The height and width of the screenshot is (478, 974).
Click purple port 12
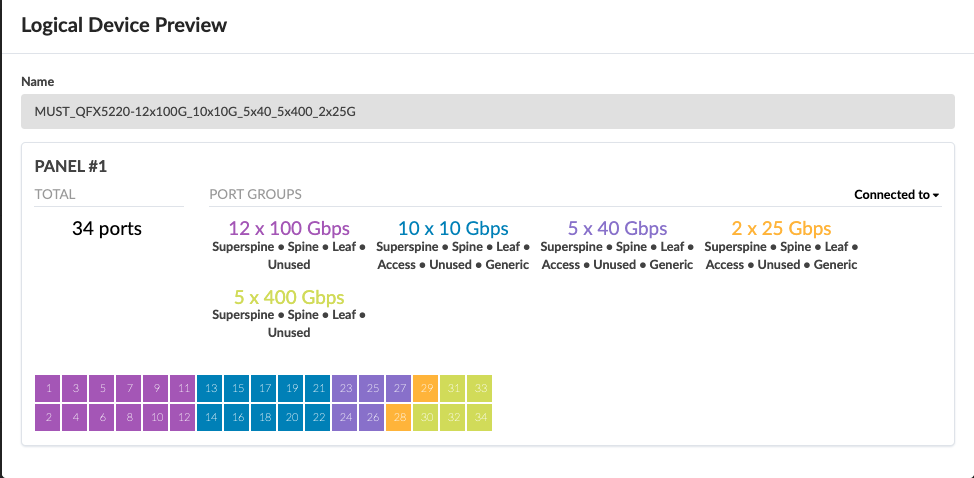183,417
